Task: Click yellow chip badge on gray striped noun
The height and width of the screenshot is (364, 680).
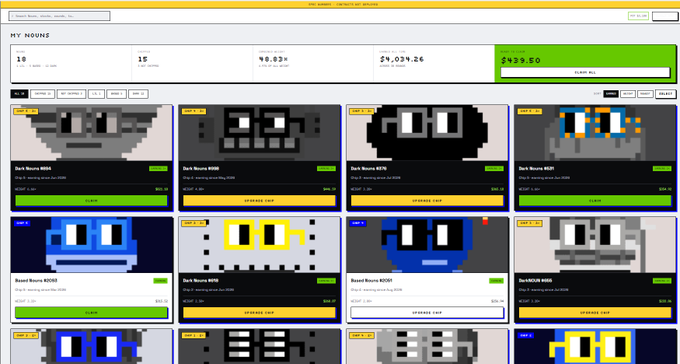Action: point(26,111)
